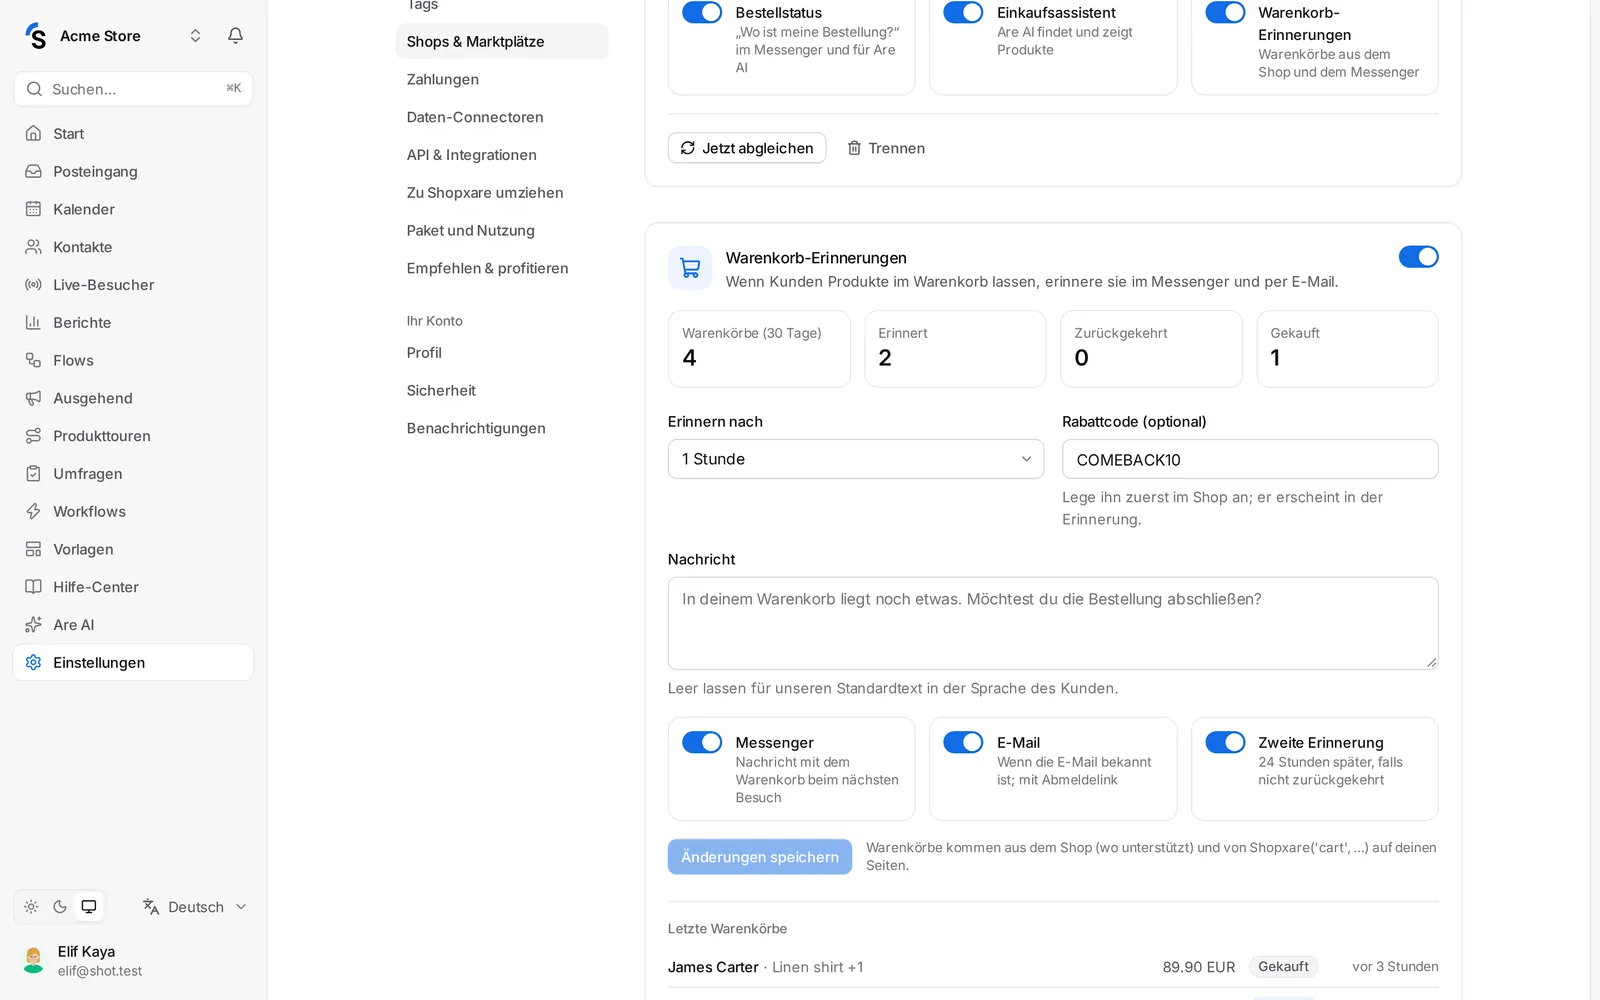Click the Suchen search field
This screenshot has height=1000, width=1600.
pos(133,89)
